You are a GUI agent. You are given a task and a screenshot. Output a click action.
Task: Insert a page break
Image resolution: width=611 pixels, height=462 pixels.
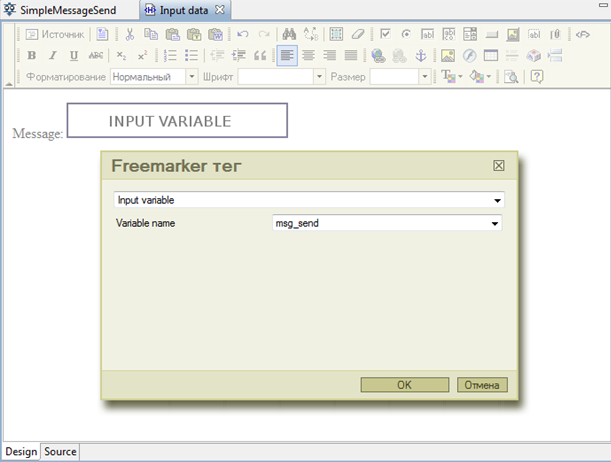[x=555, y=56]
